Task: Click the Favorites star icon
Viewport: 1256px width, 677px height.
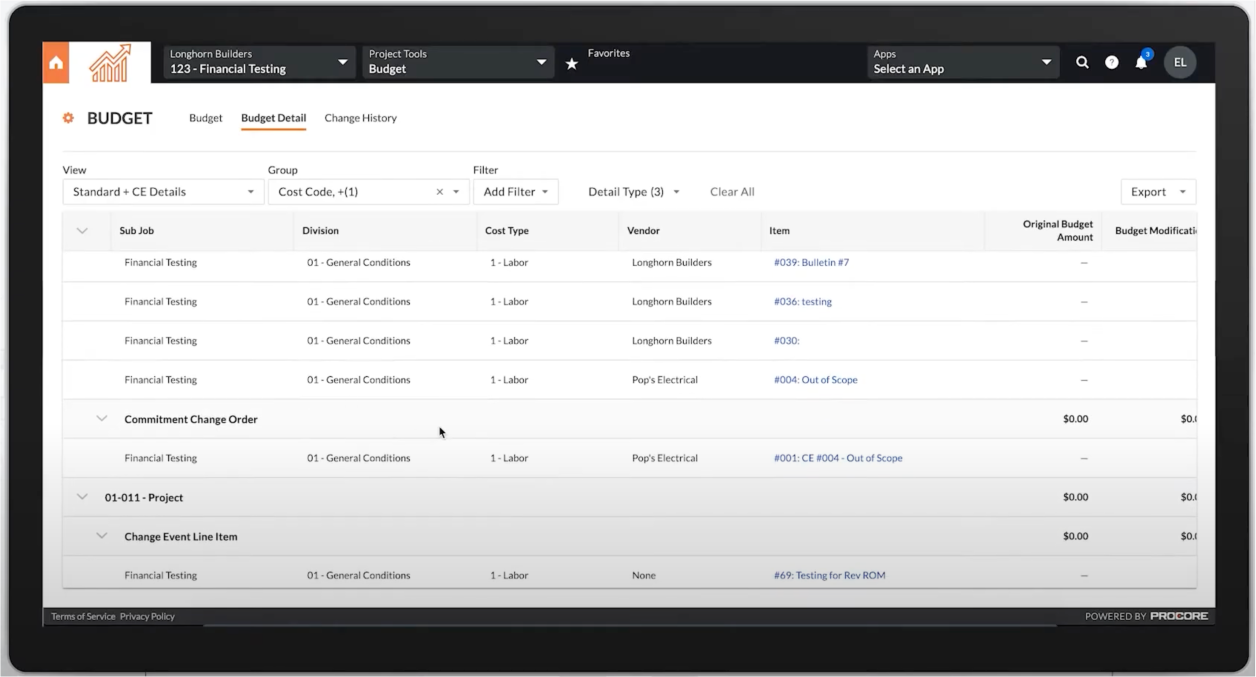Action: [x=572, y=64]
